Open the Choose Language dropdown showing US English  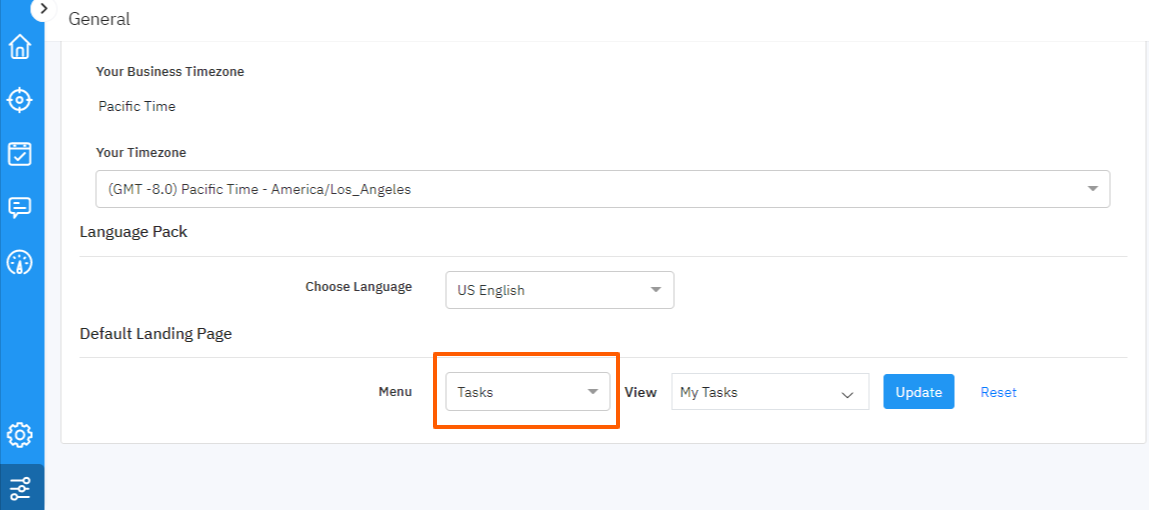pos(559,290)
